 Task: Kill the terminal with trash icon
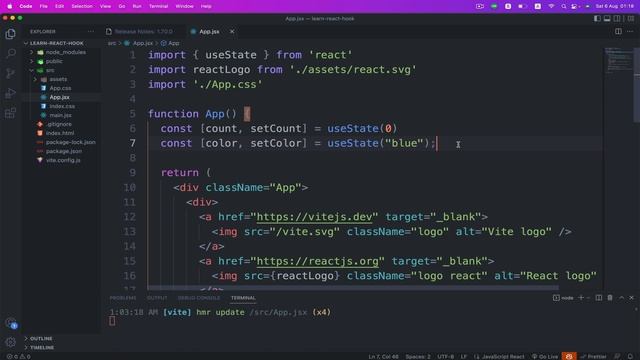pyautogui.click(x=610, y=298)
